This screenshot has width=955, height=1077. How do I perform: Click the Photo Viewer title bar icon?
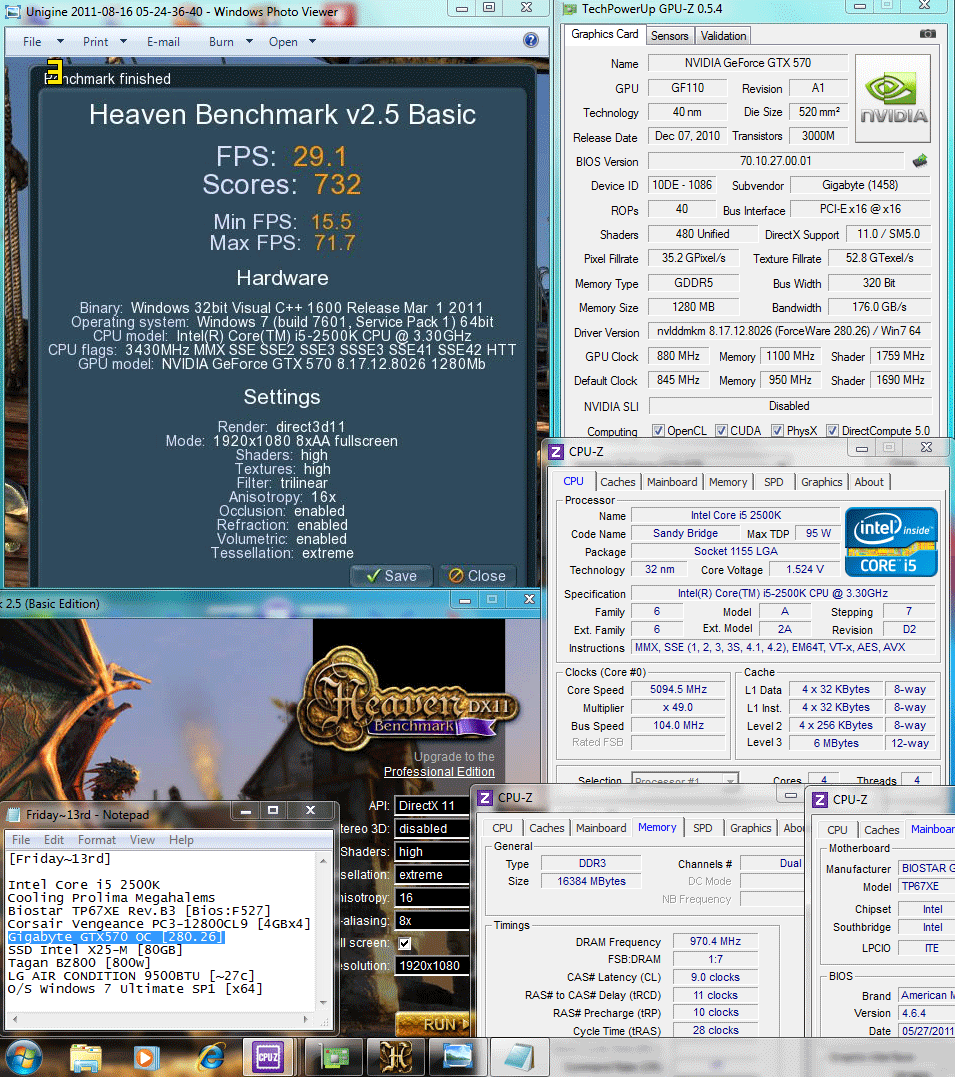(14, 12)
